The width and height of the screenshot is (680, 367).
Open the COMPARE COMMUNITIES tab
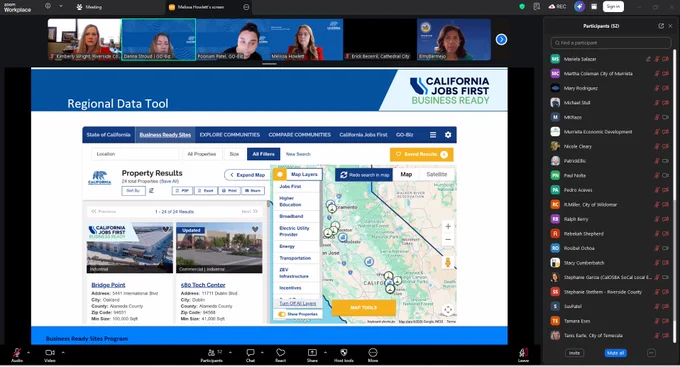click(300, 135)
